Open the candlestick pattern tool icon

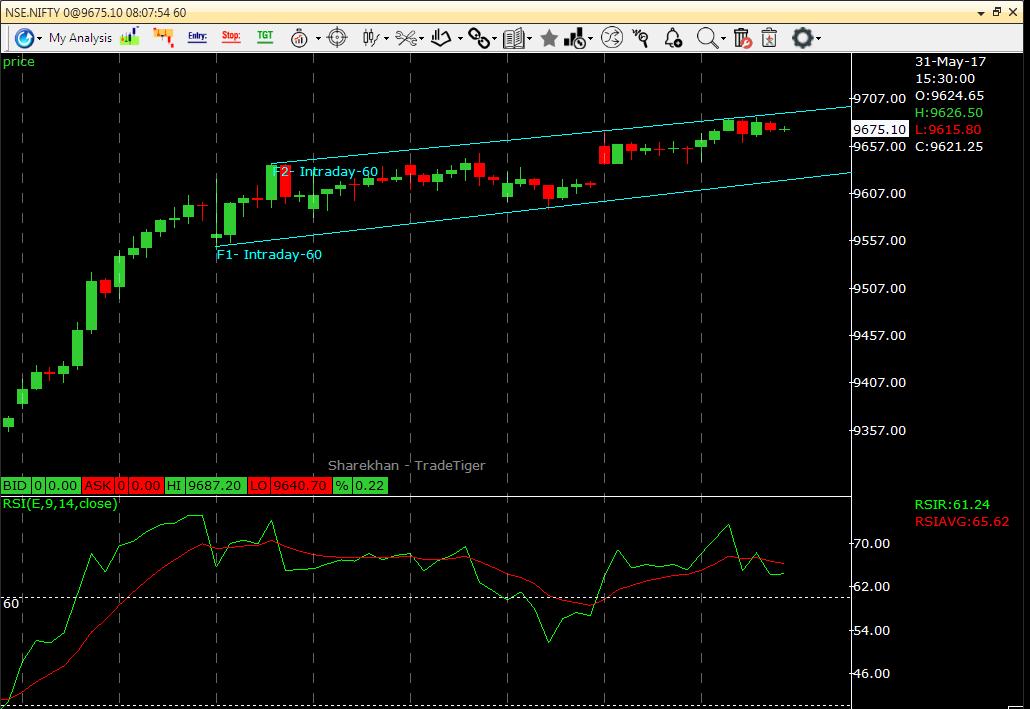(368, 37)
